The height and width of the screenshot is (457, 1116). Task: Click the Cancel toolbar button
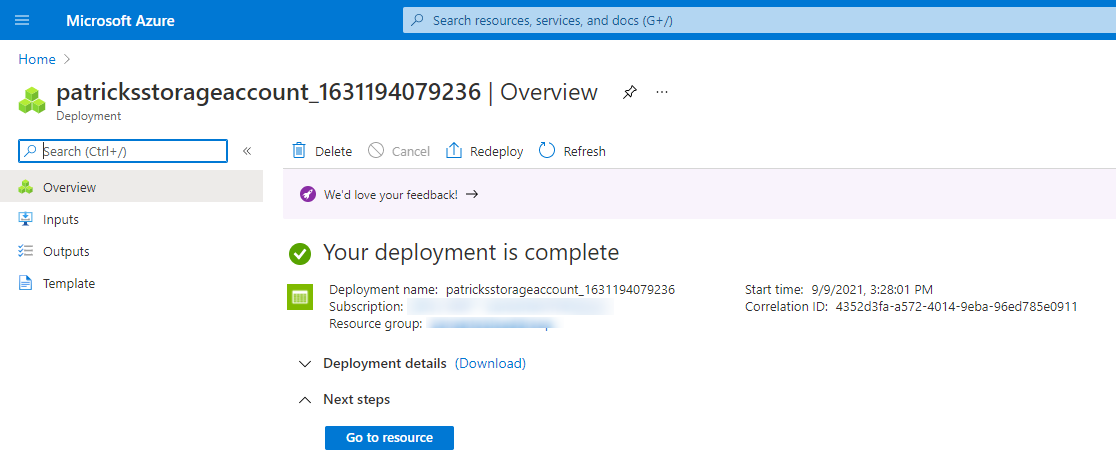coord(399,151)
